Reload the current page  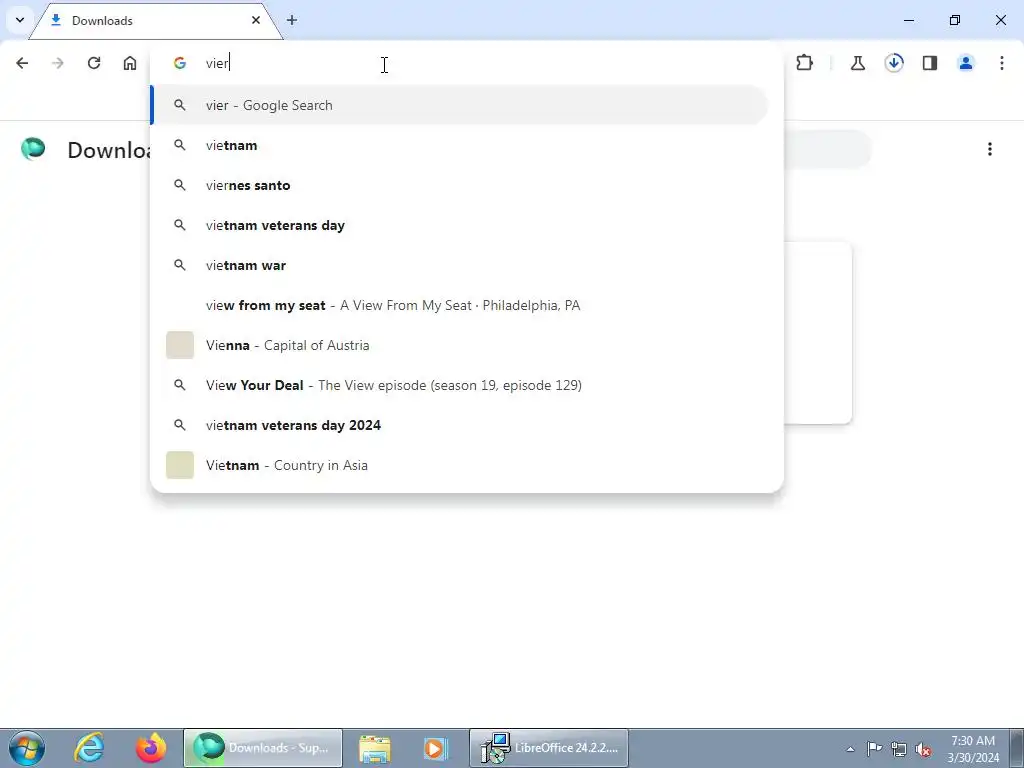click(94, 63)
